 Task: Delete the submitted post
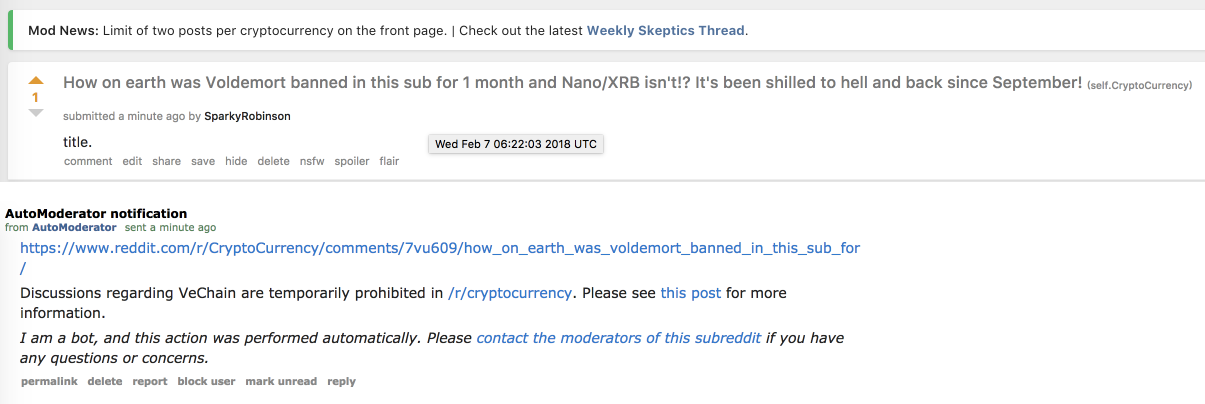tap(273, 161)
